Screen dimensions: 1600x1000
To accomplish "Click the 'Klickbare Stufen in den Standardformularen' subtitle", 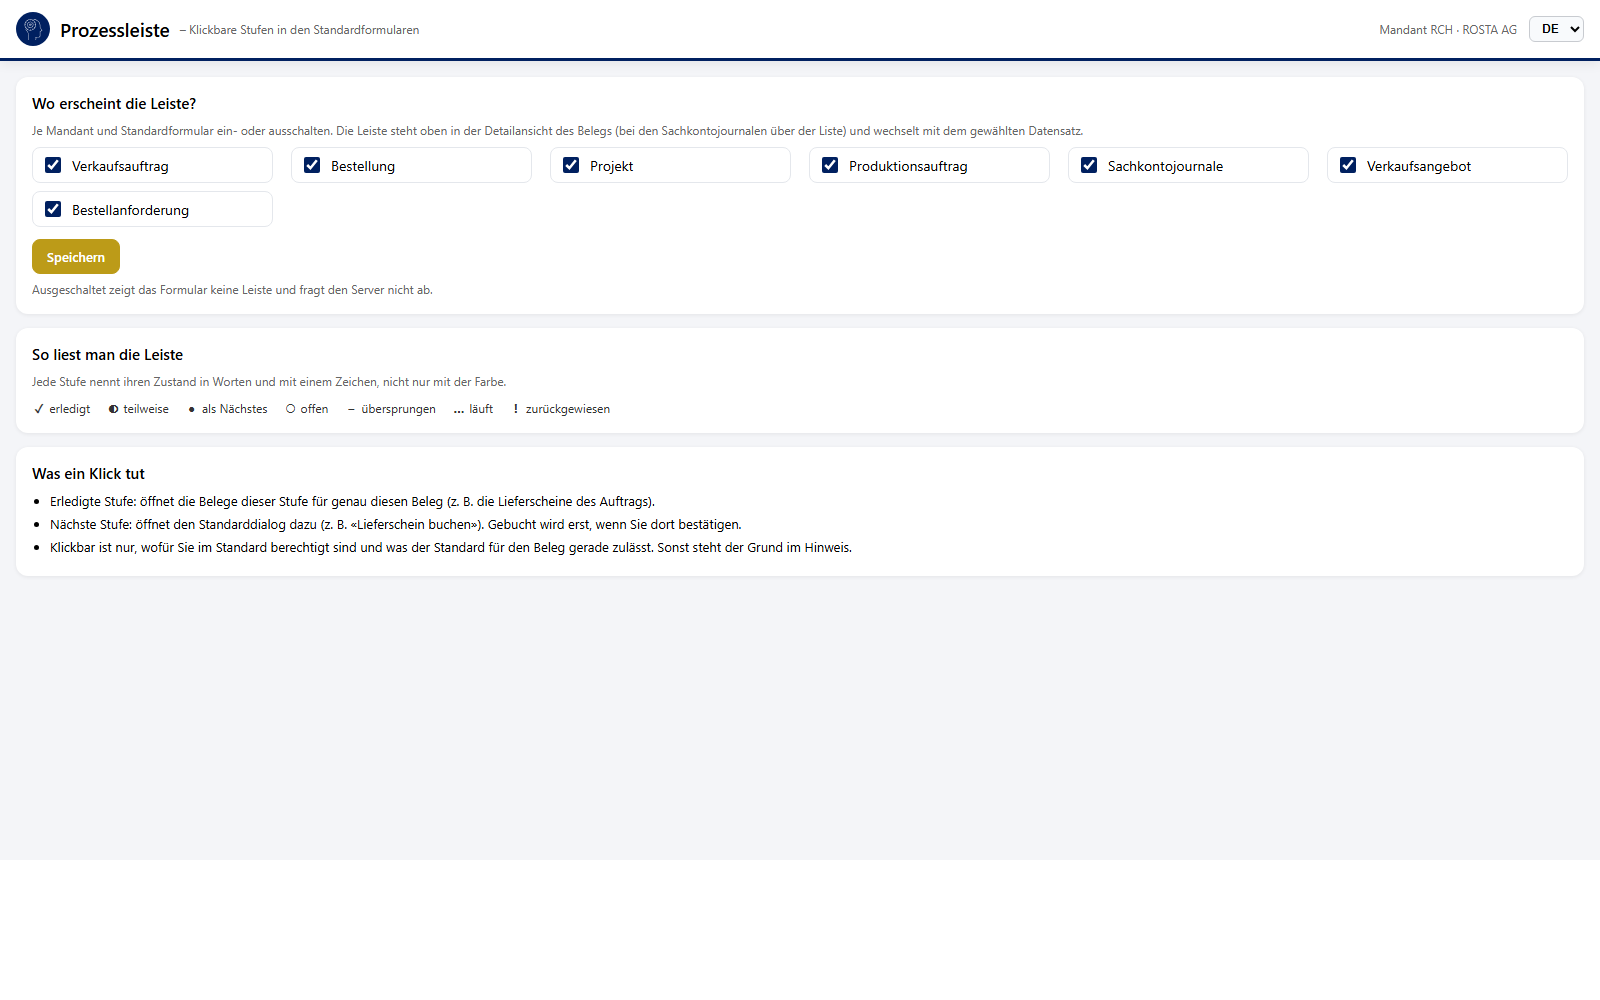I will [x=300, y=30].
